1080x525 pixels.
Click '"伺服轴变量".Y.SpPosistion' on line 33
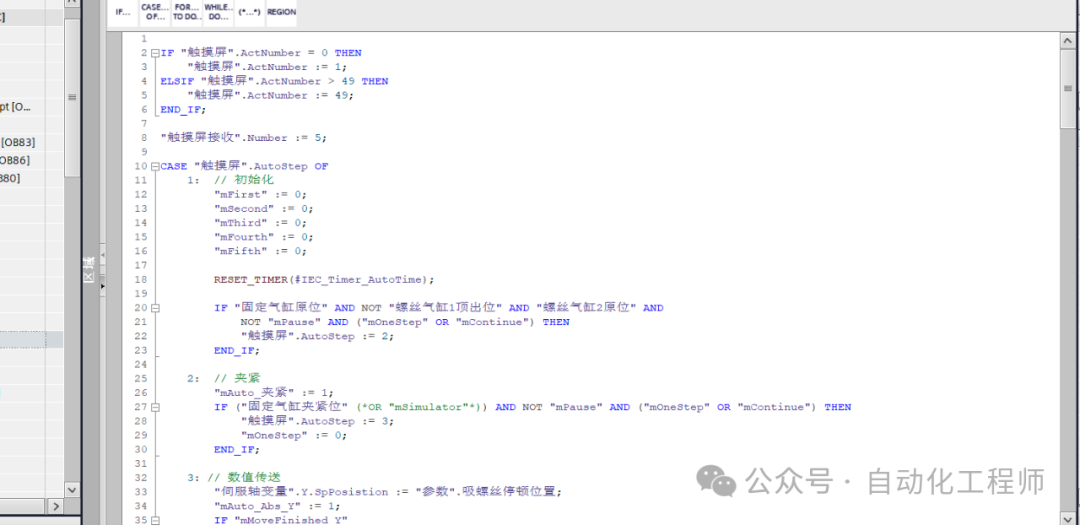[300, 492]
